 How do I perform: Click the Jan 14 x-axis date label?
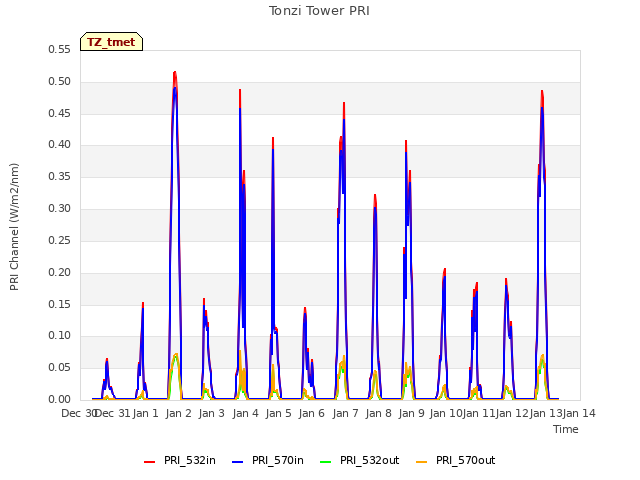click(579, 413)
